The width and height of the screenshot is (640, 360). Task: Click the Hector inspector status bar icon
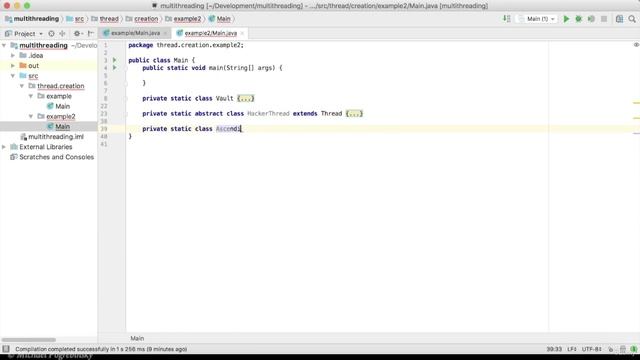pos(622,349)
